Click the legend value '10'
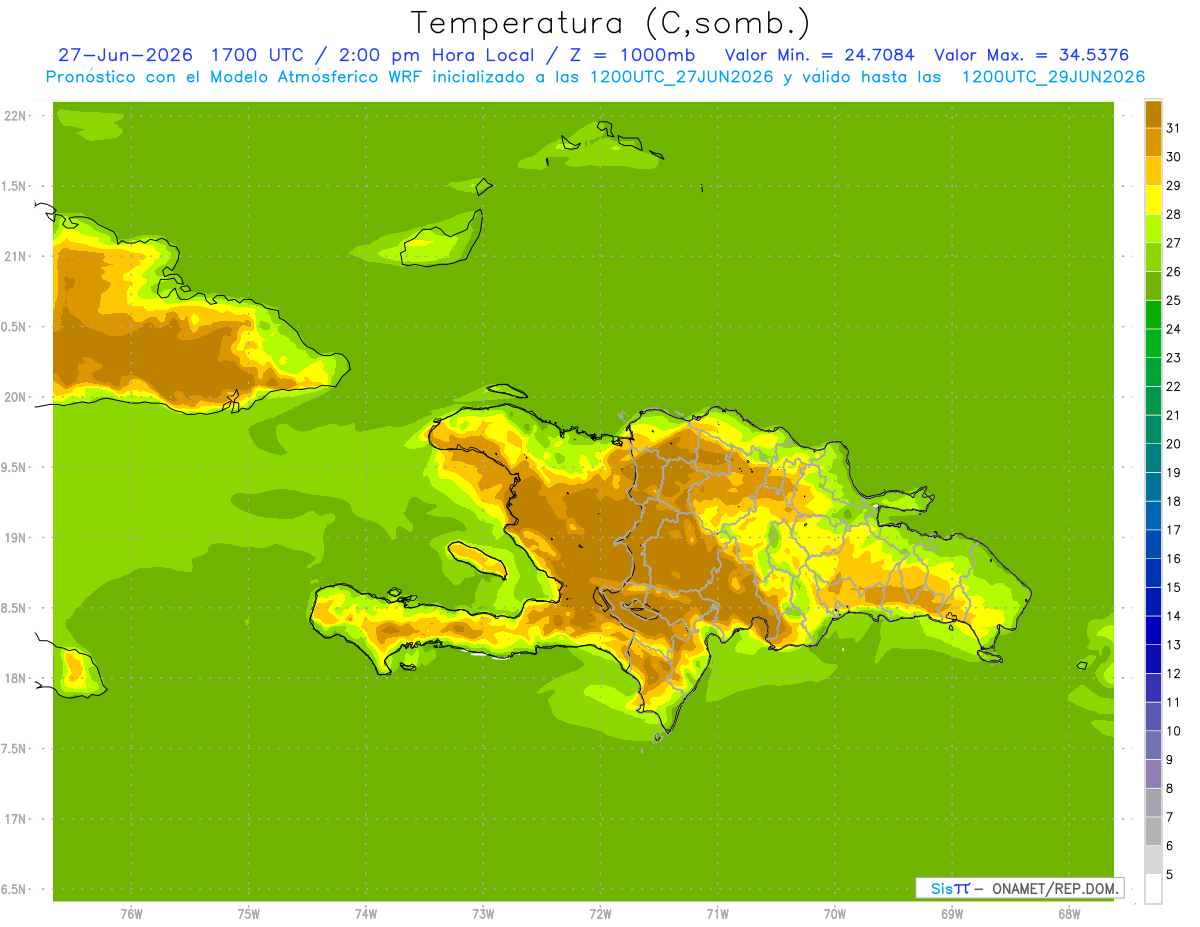This screenshot has height=927, width=1200. coord(1173,731)
